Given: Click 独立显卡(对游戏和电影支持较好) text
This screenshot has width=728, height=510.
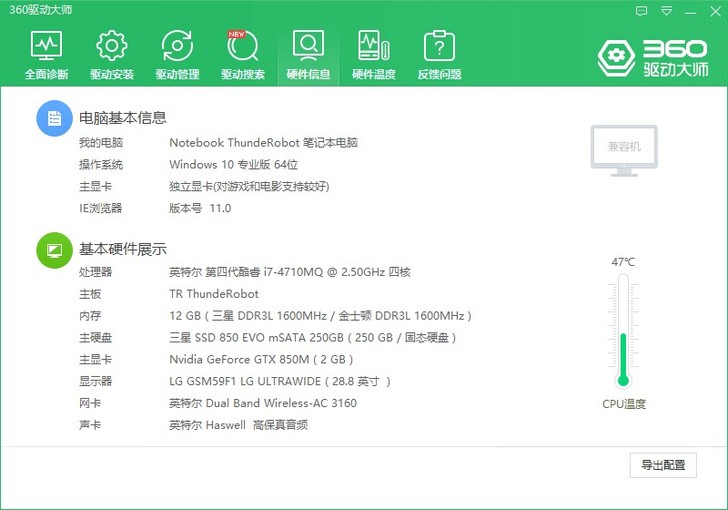Looking at the screenshot, I should point(249,186).
